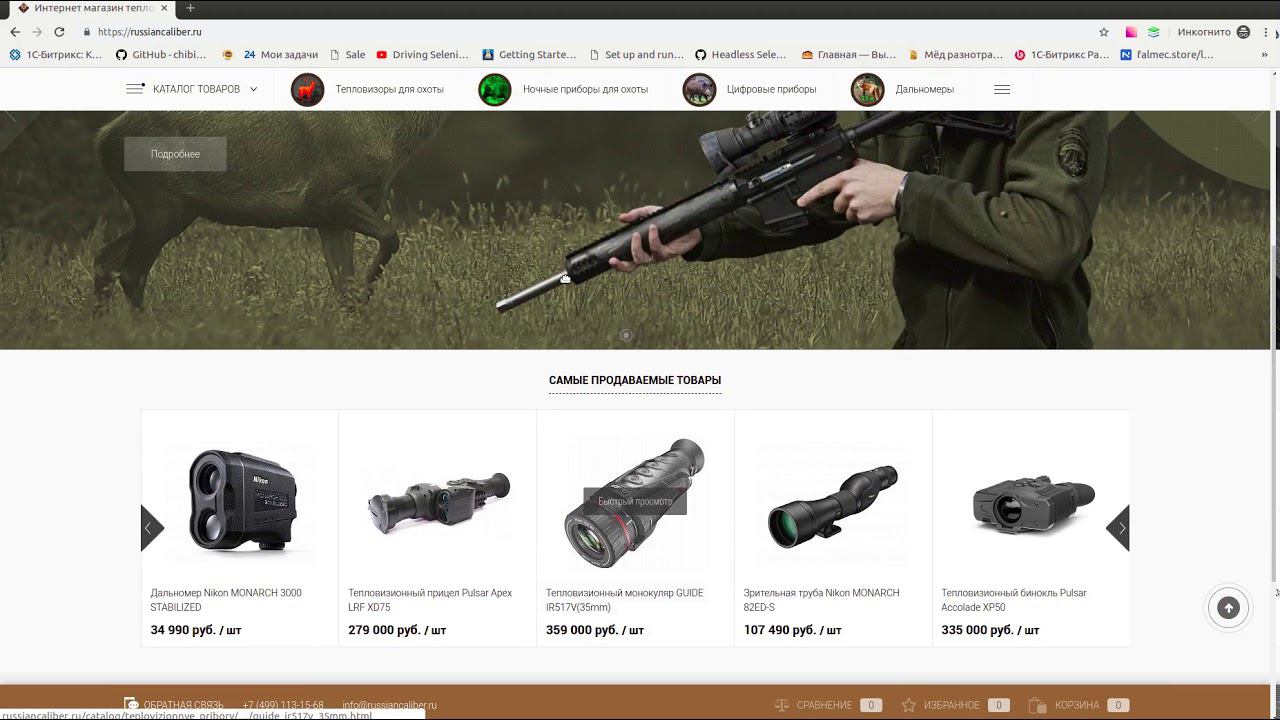Click the Избранное star icon
Screen dimensions: 1280x720
pos(909,705)
